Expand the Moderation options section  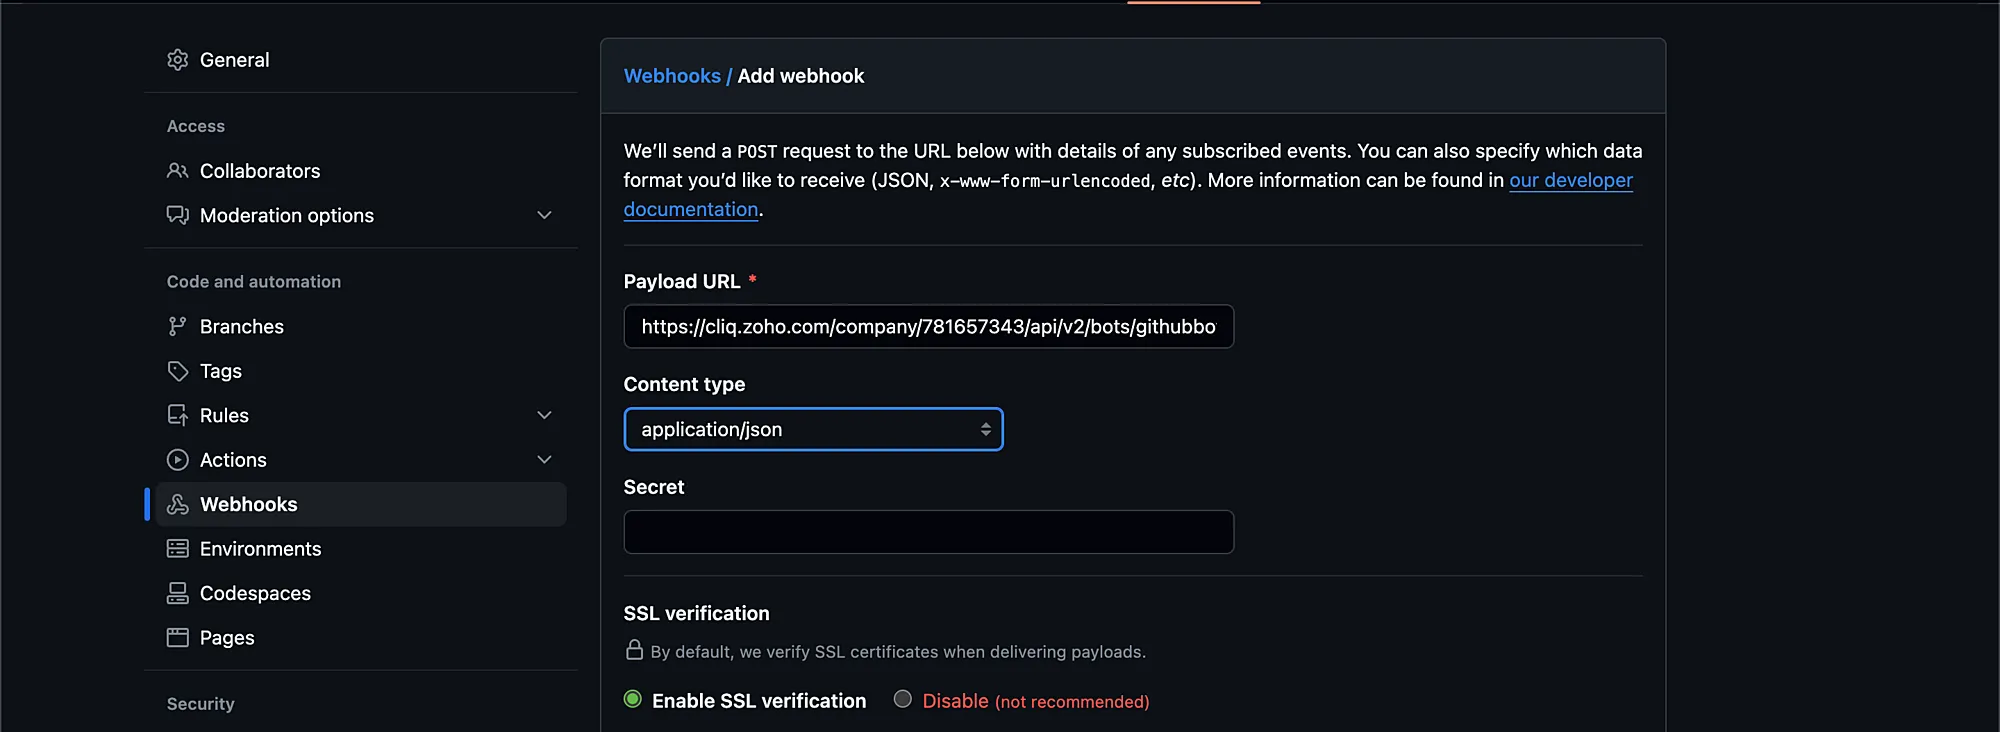[x=544, y=216]
